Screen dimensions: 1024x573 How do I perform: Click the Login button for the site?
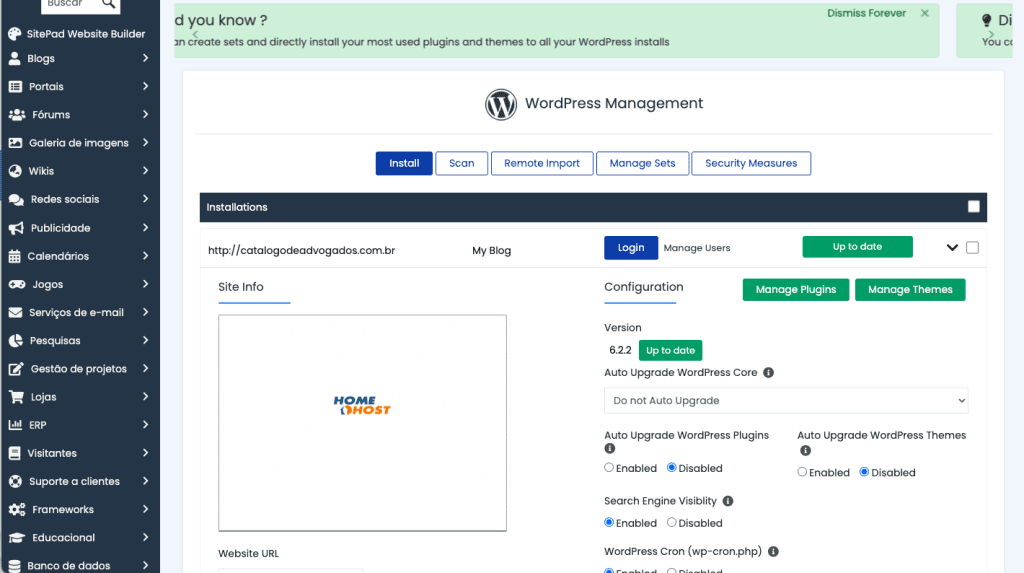[631, 248]
